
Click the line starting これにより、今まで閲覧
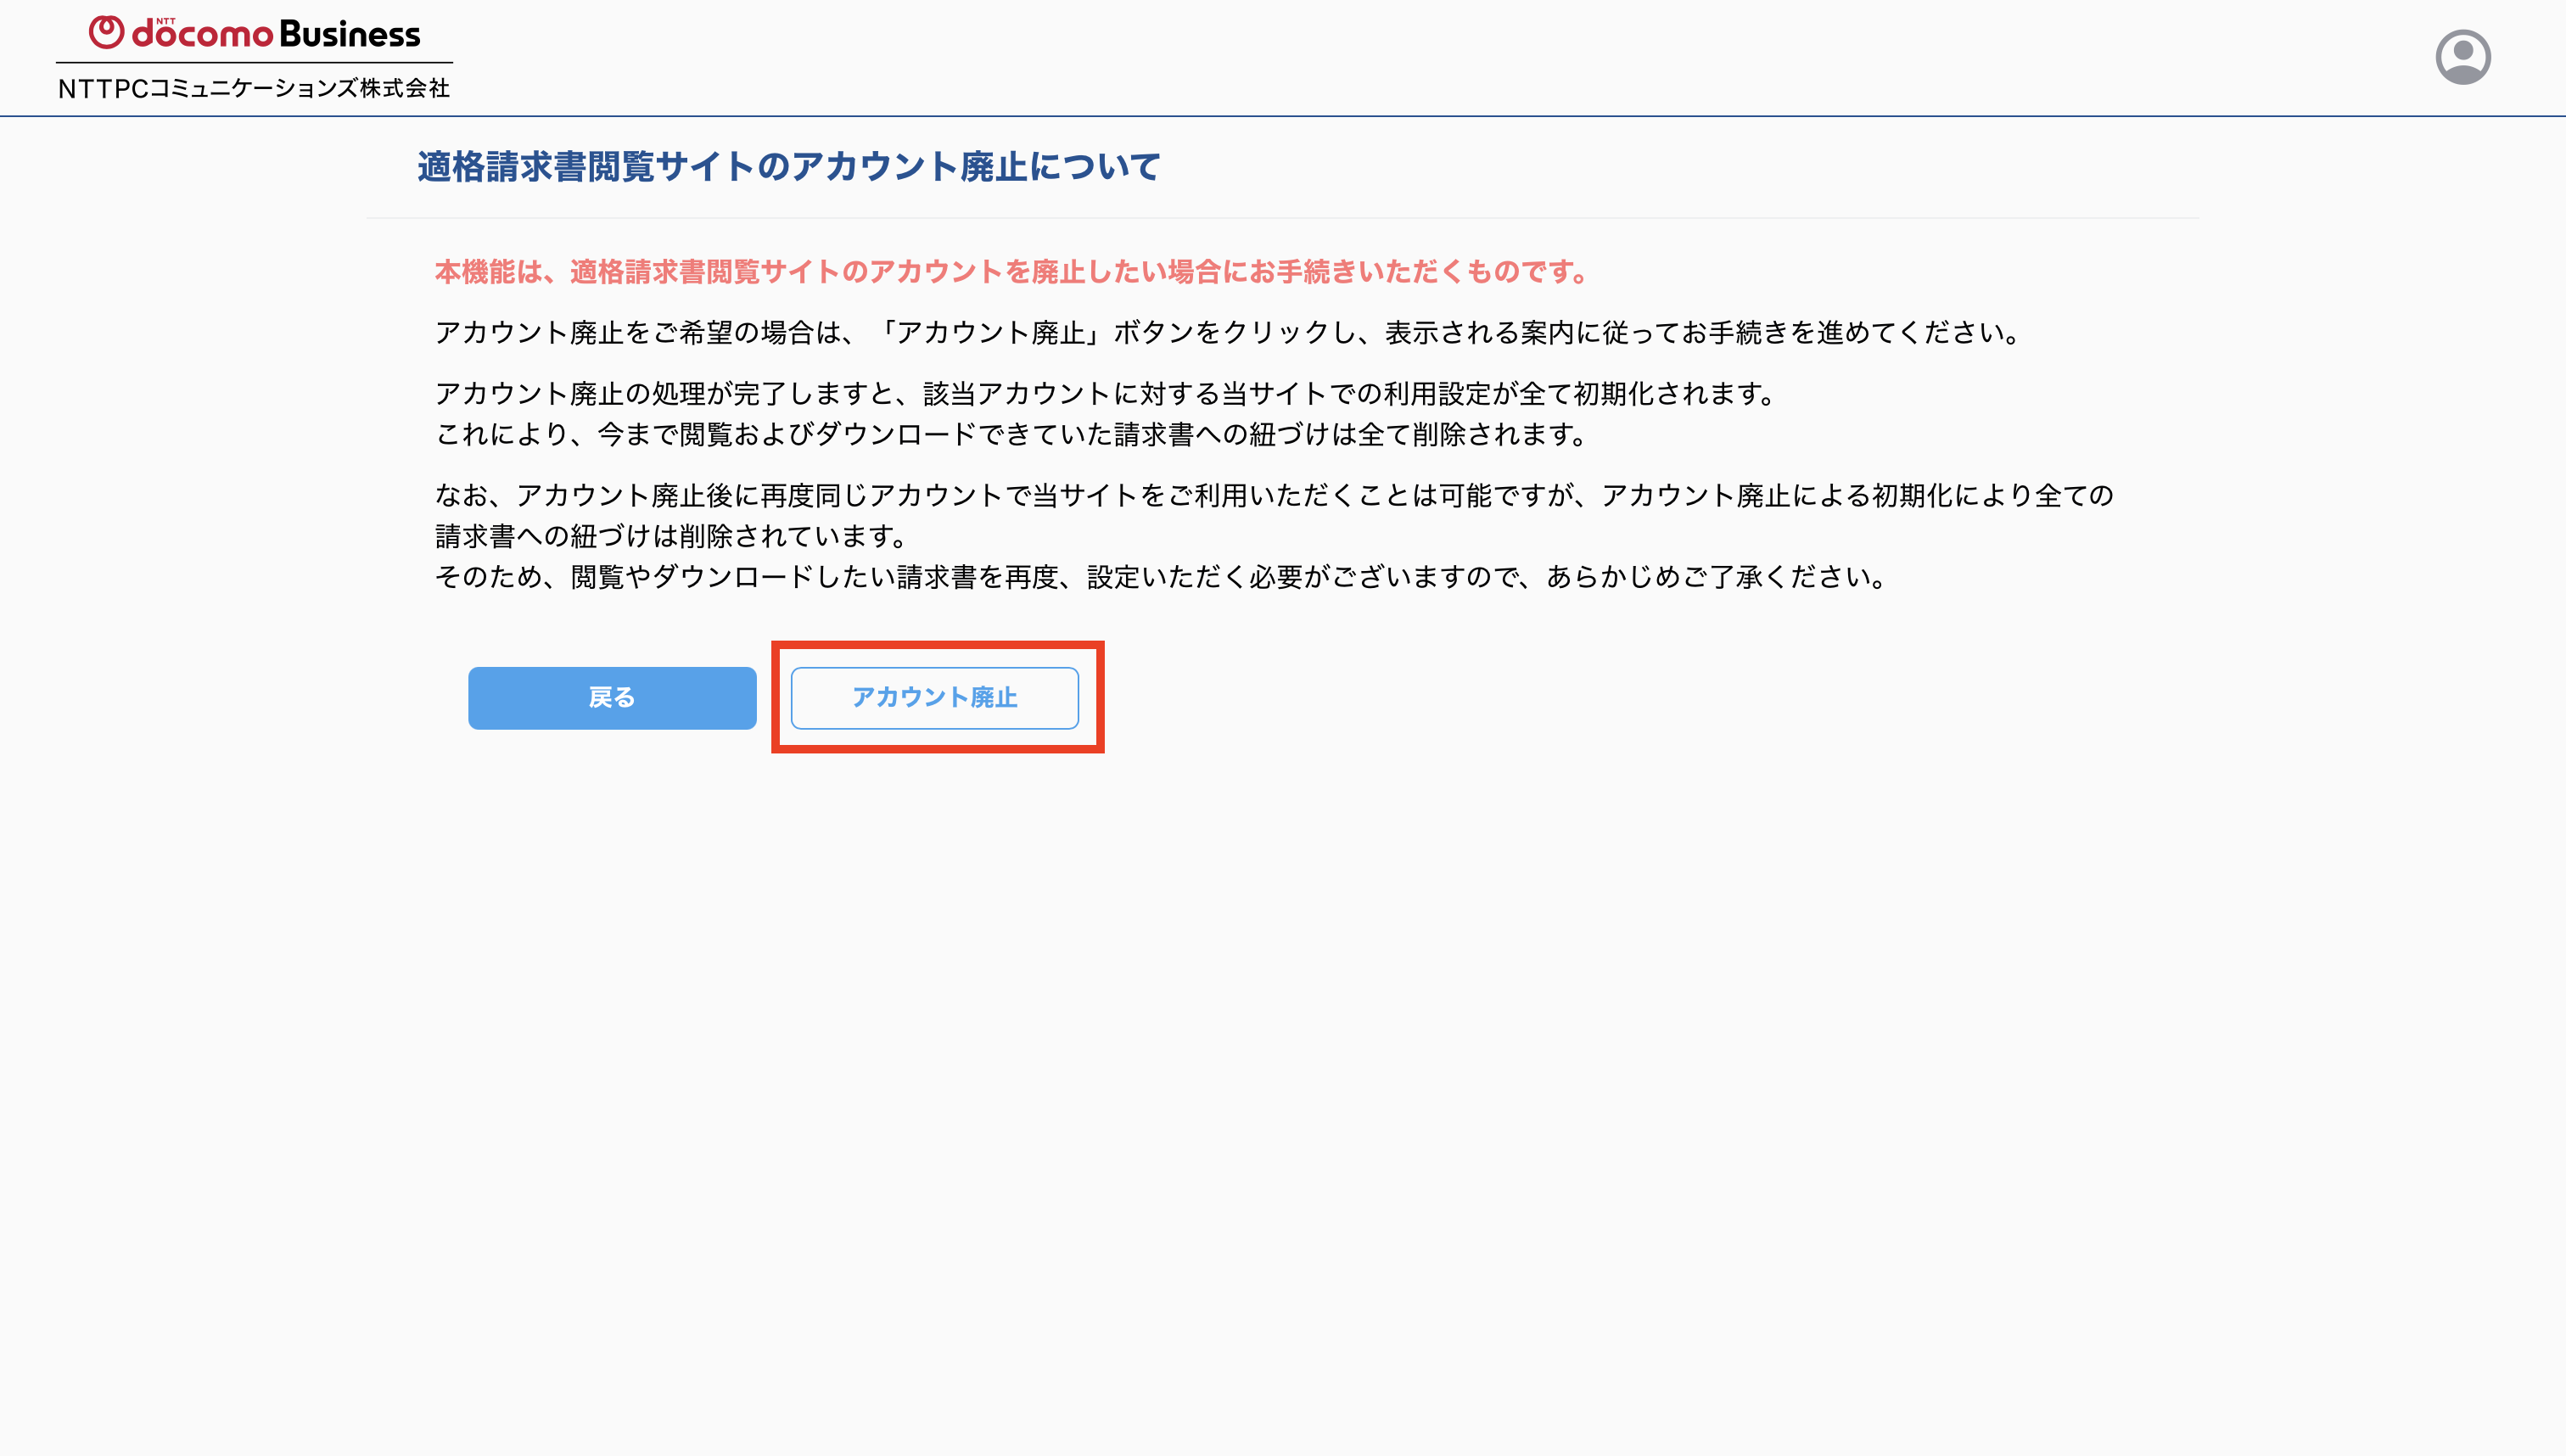1011,434
